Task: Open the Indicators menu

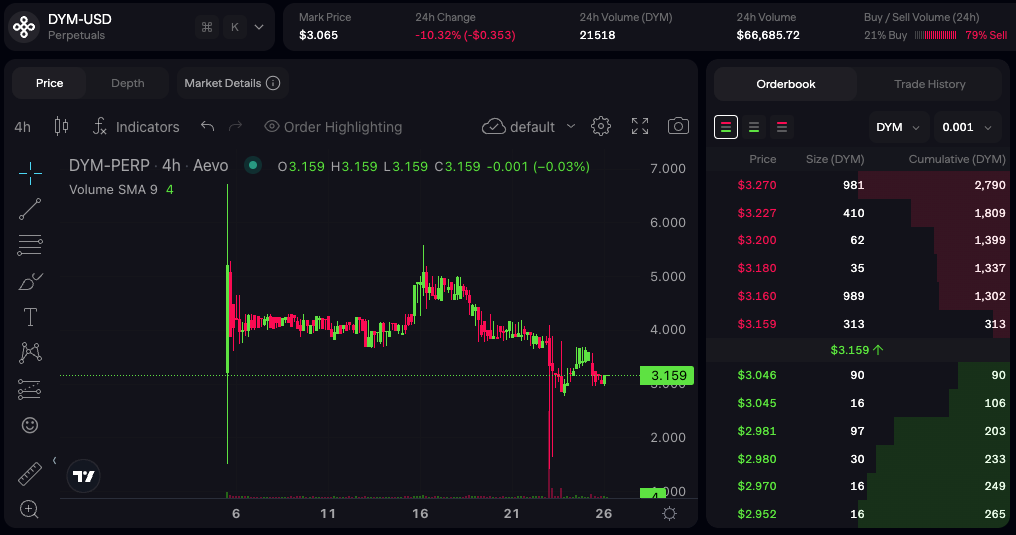Action: tap(136, 127)
